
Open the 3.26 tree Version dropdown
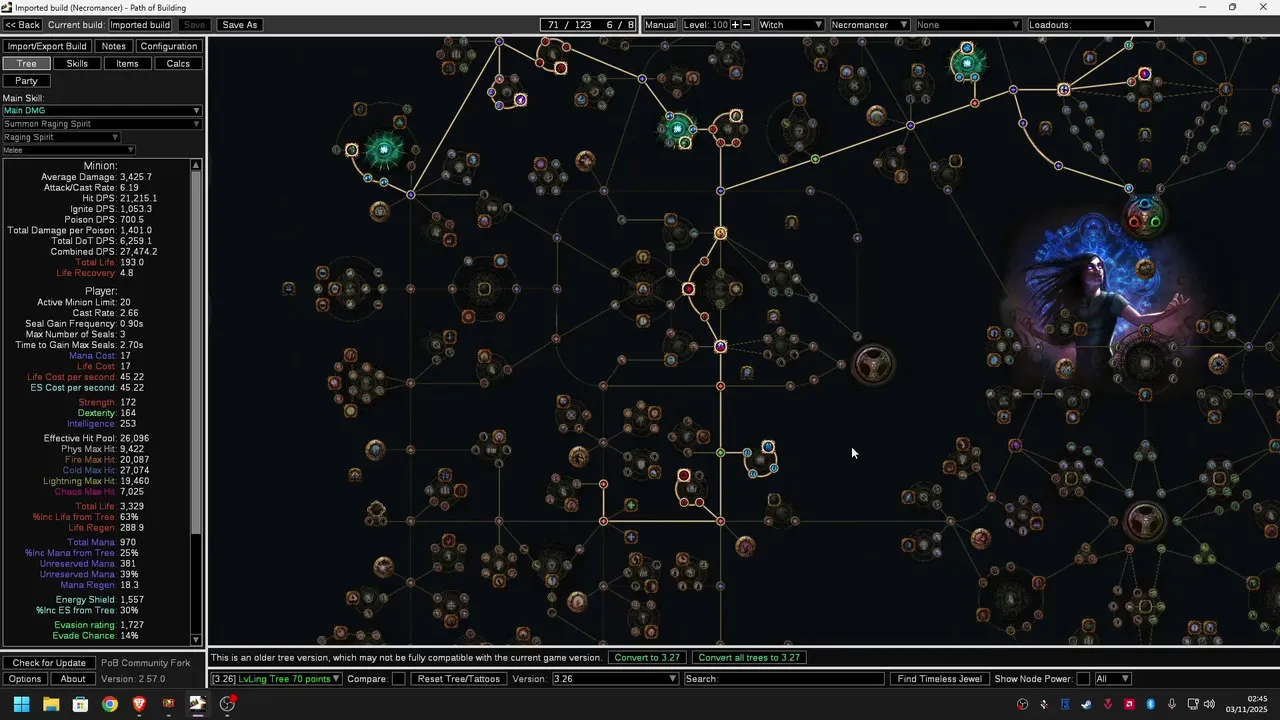pyautogui.click(x=615, y=679)
